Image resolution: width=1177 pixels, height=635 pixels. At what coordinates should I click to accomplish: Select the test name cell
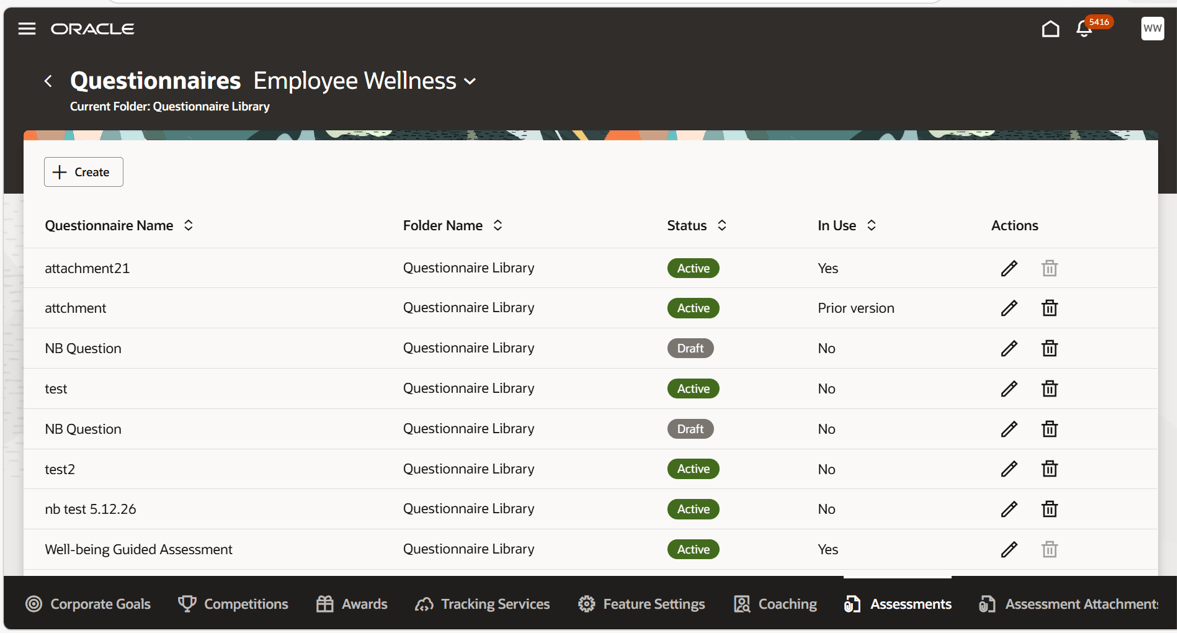pyautogui.click(x=56, y=389)
